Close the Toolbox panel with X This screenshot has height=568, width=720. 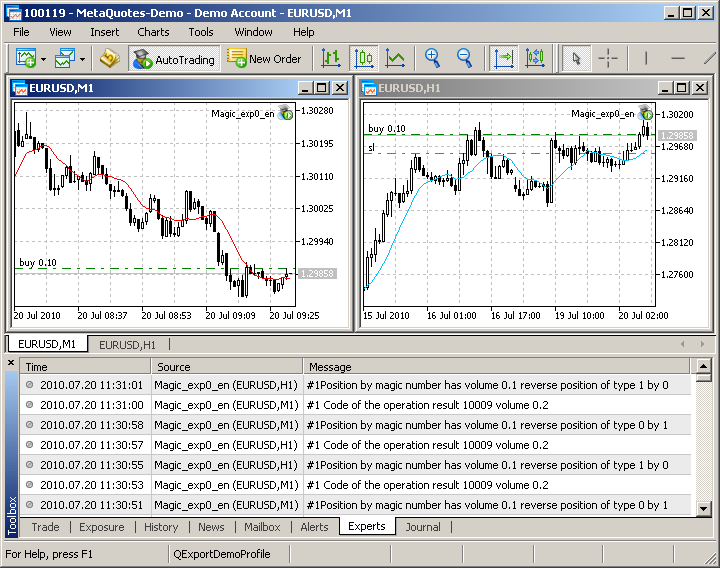click(x=11, y=363)
